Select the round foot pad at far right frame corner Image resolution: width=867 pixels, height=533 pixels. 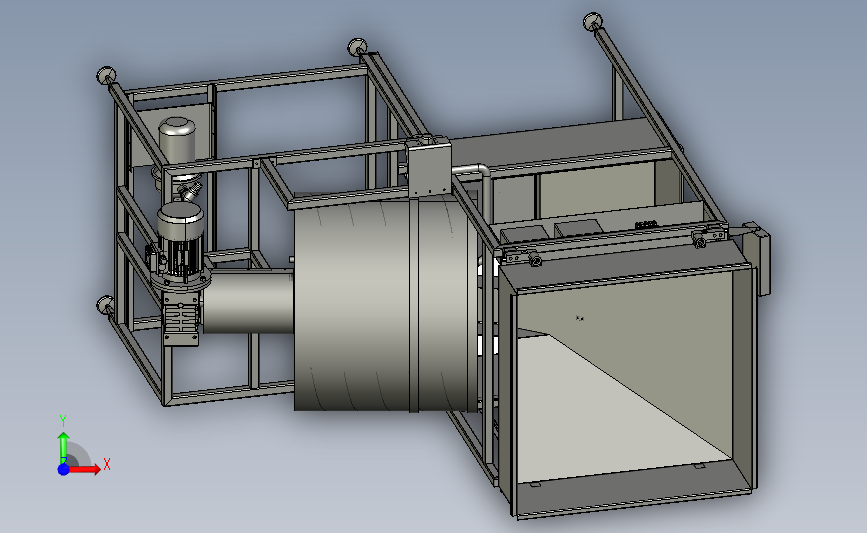pos(592,22)
